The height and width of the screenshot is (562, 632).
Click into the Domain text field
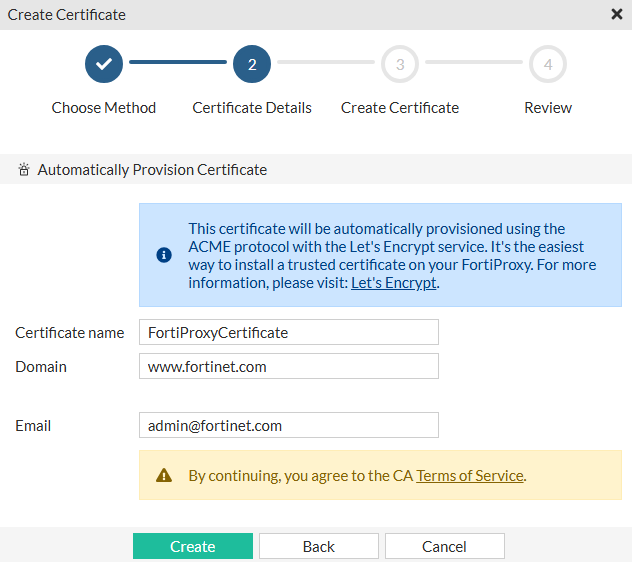click(x=288, y=366)
